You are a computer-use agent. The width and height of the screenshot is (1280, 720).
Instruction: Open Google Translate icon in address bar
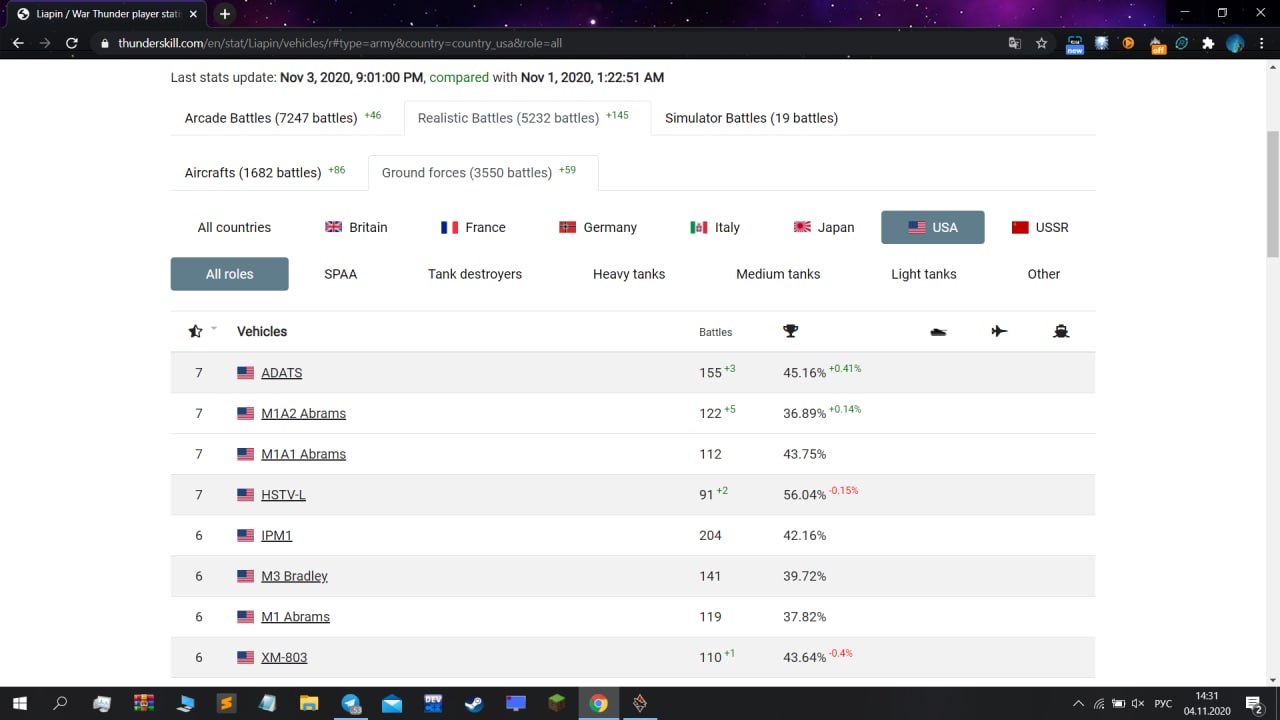tap(1015, 43)
